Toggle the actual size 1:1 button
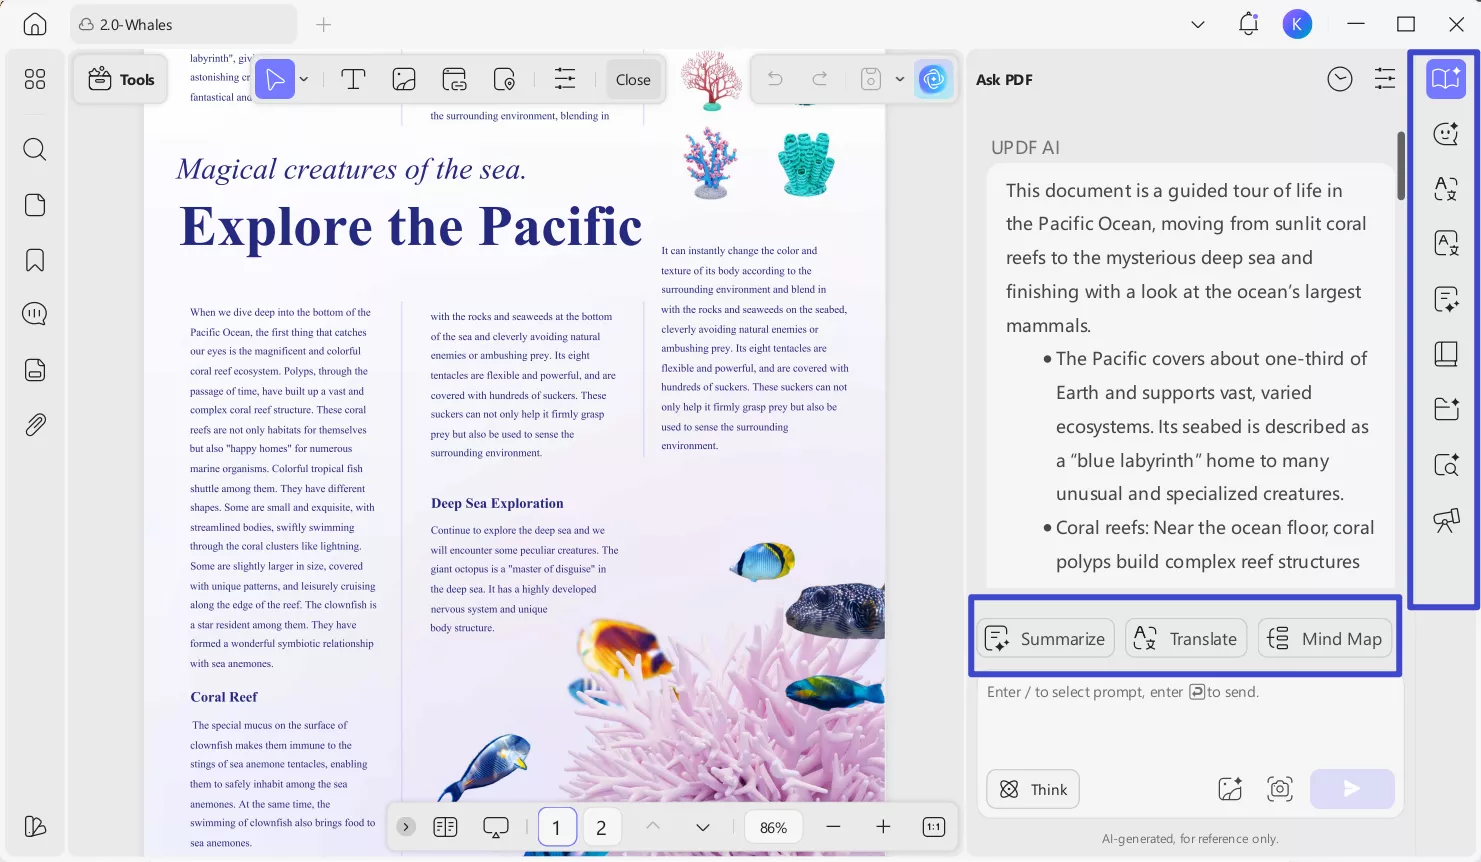 point(933,827)
